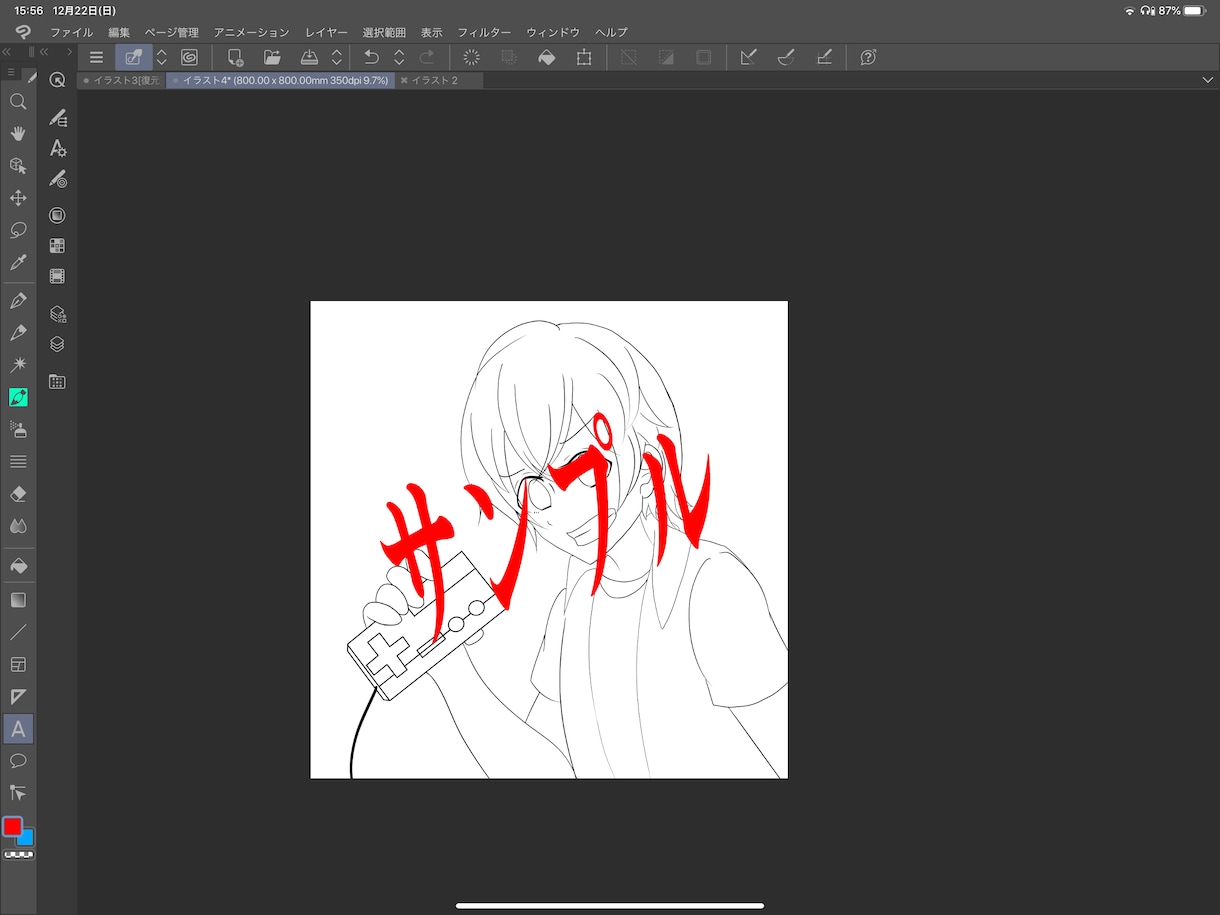Viewport: 1220px width, 915px height.
Task: Undo the last action
Action: [372, 57]
